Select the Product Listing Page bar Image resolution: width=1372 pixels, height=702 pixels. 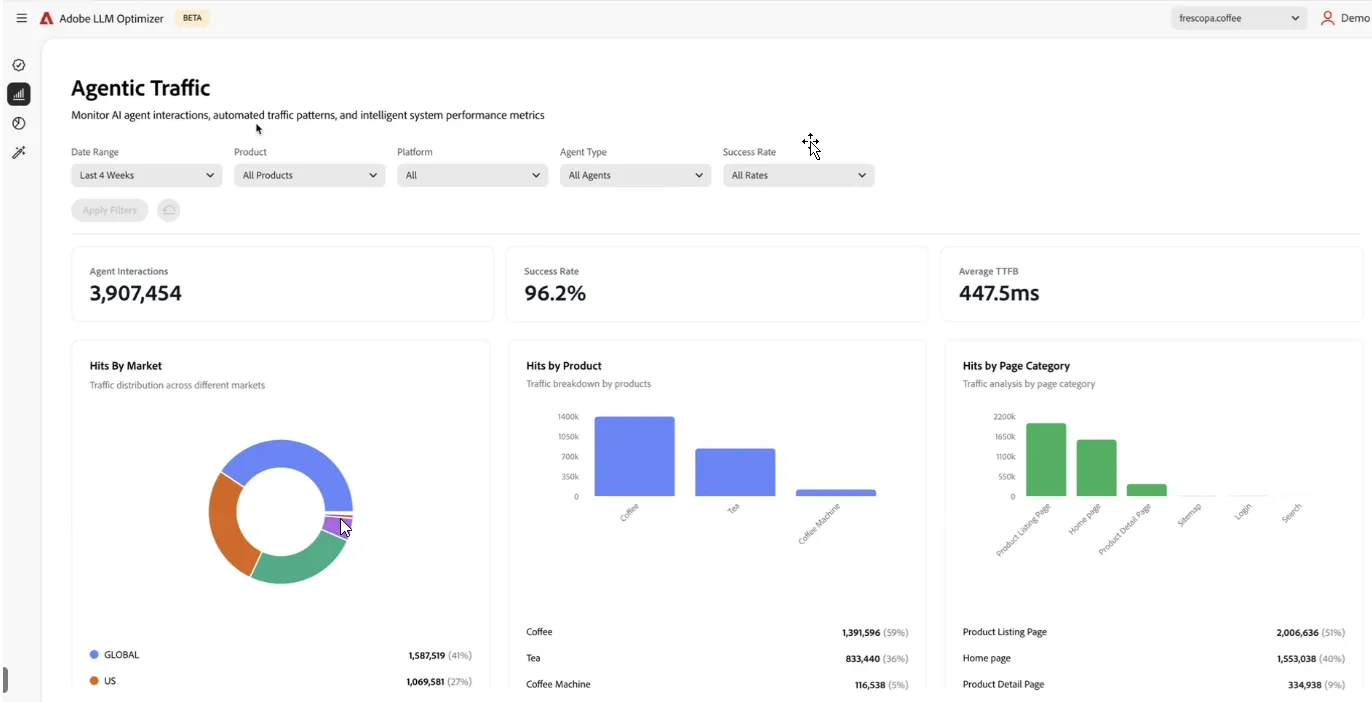click(1045, 460)
